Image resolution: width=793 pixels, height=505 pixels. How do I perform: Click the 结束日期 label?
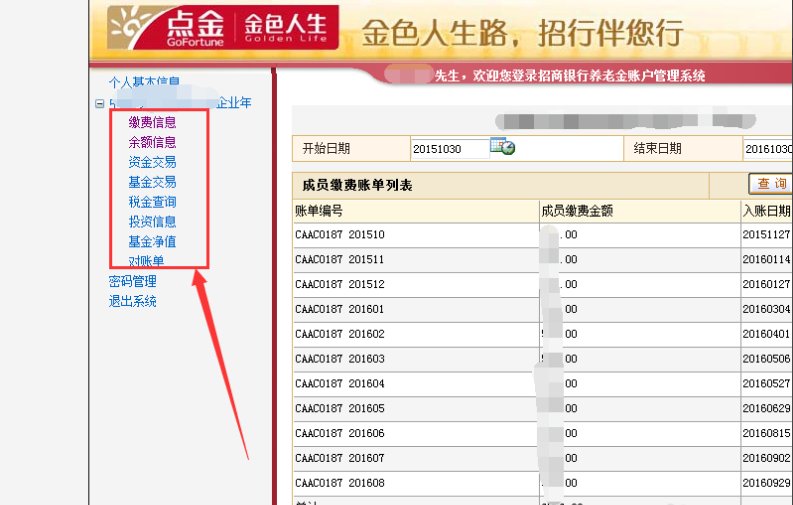[x=657, y=149]
